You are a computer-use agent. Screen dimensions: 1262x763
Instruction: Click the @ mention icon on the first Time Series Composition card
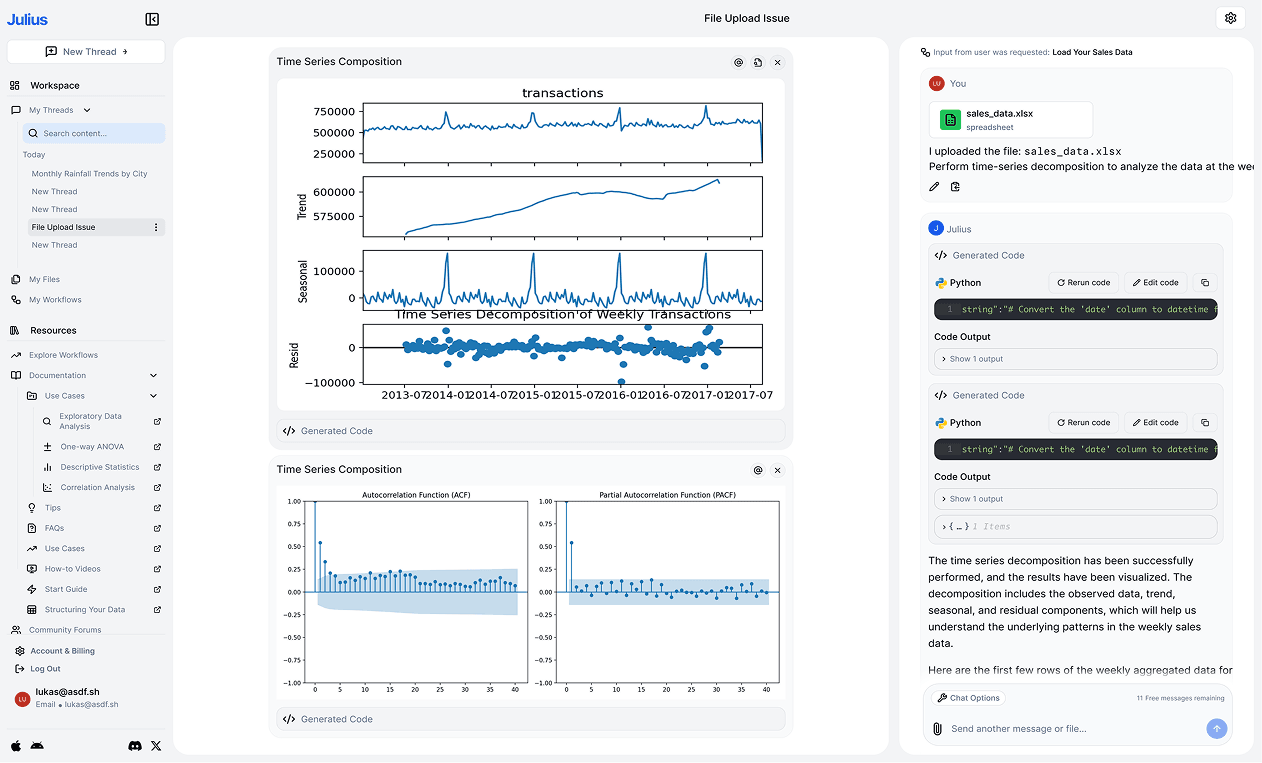(x=739, y=62)
